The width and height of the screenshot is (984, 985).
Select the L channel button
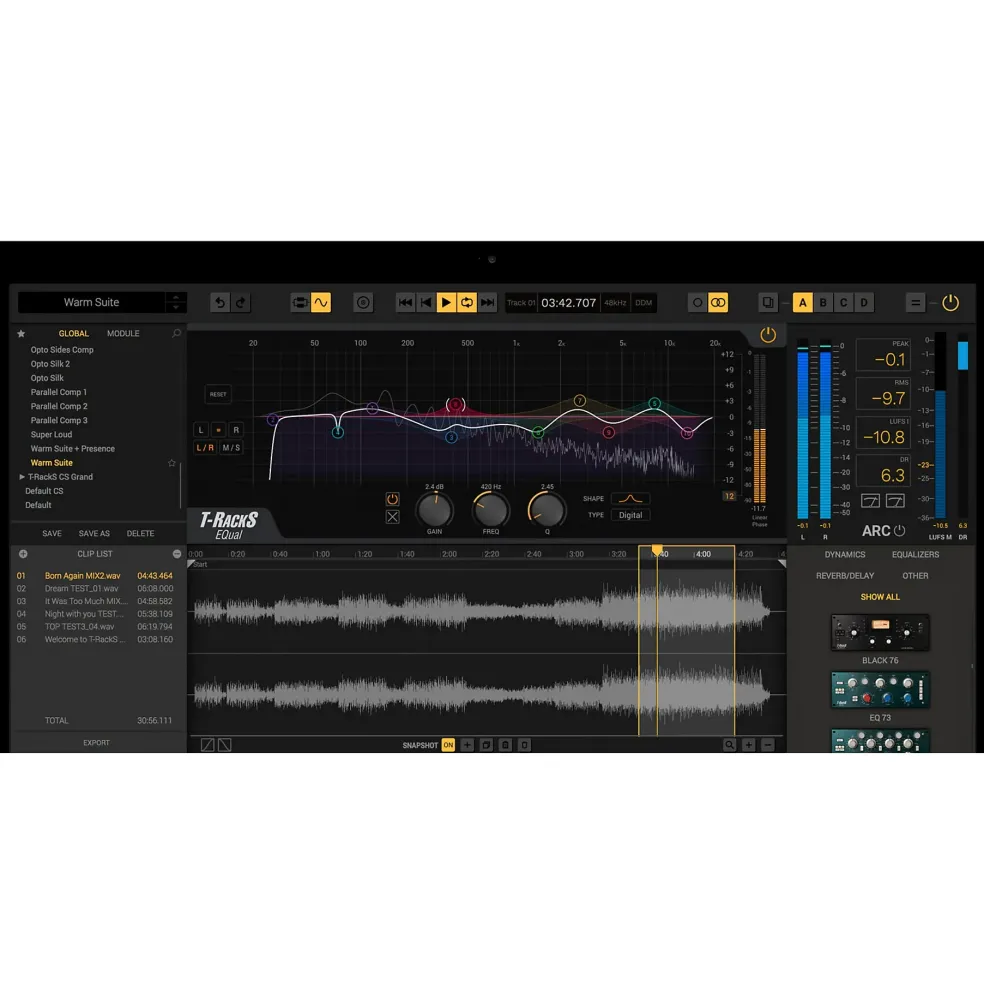click(201, 430)
